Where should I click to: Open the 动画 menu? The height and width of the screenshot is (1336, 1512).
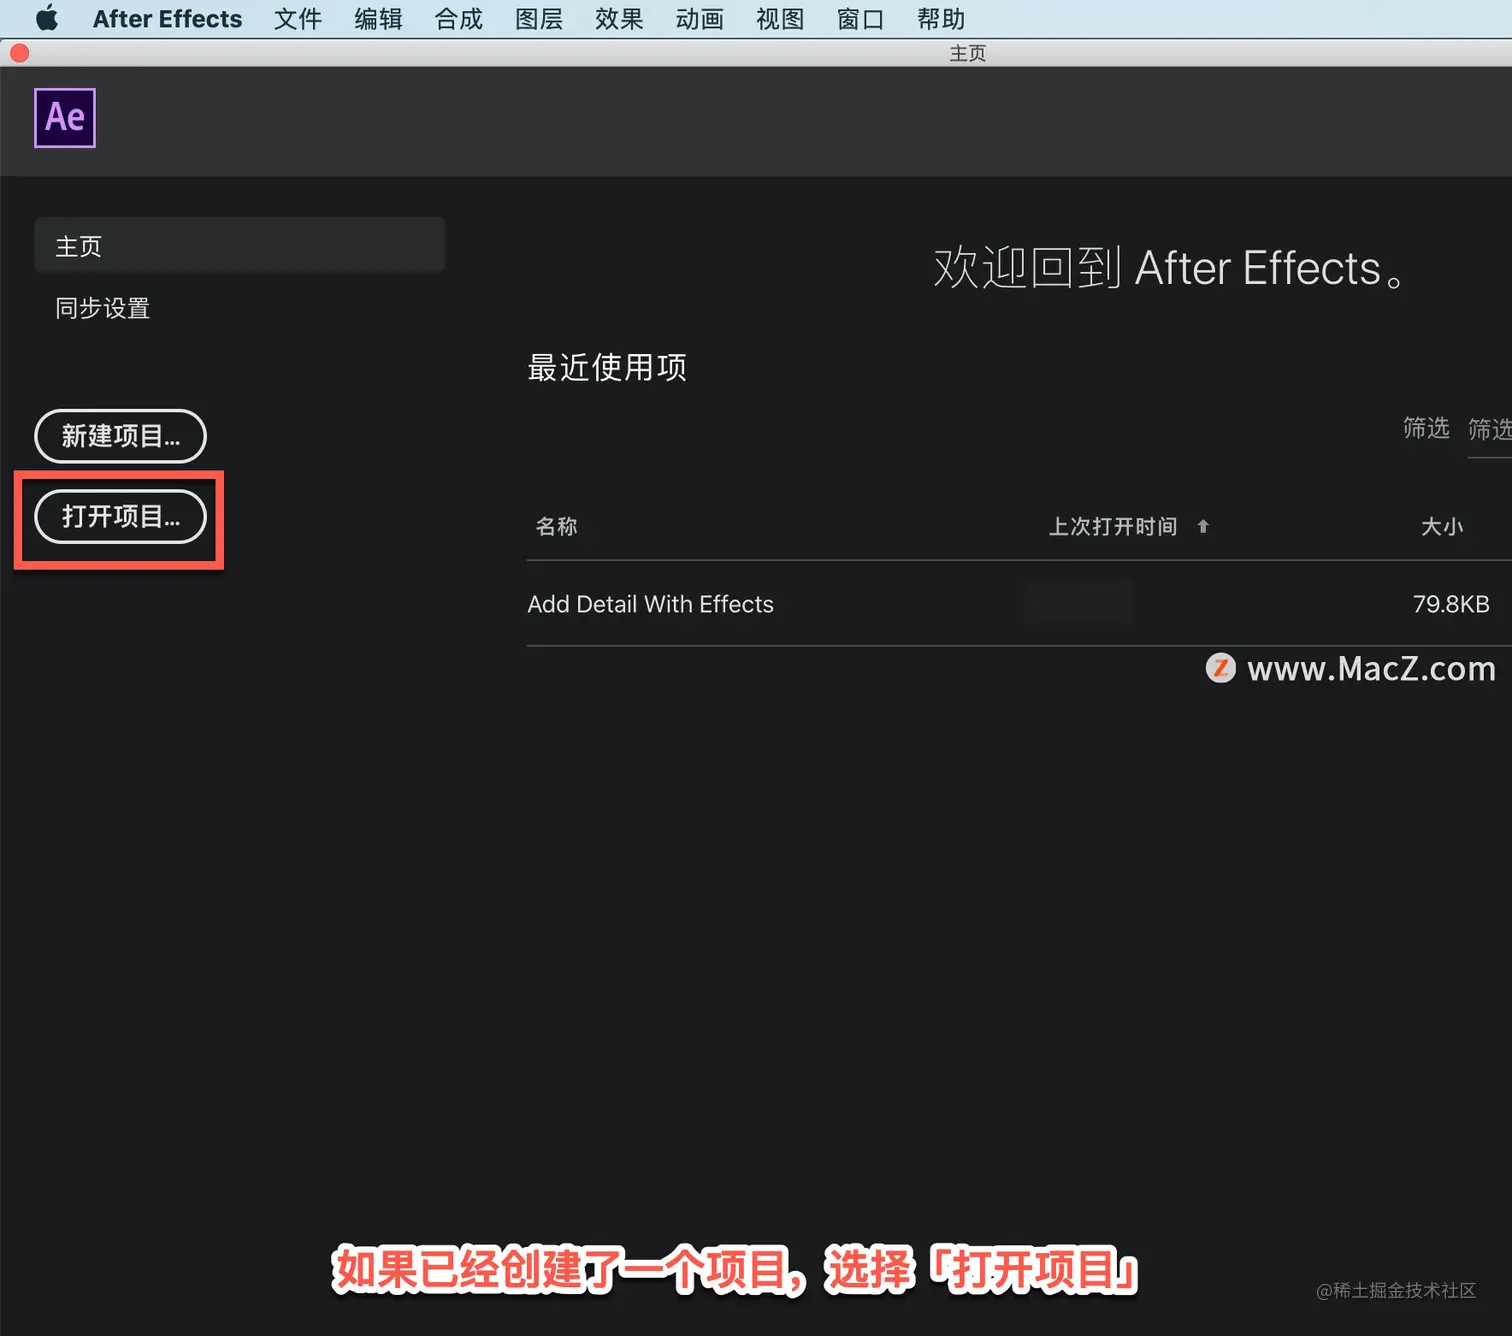pyautogui.click(x=700, y=19)
